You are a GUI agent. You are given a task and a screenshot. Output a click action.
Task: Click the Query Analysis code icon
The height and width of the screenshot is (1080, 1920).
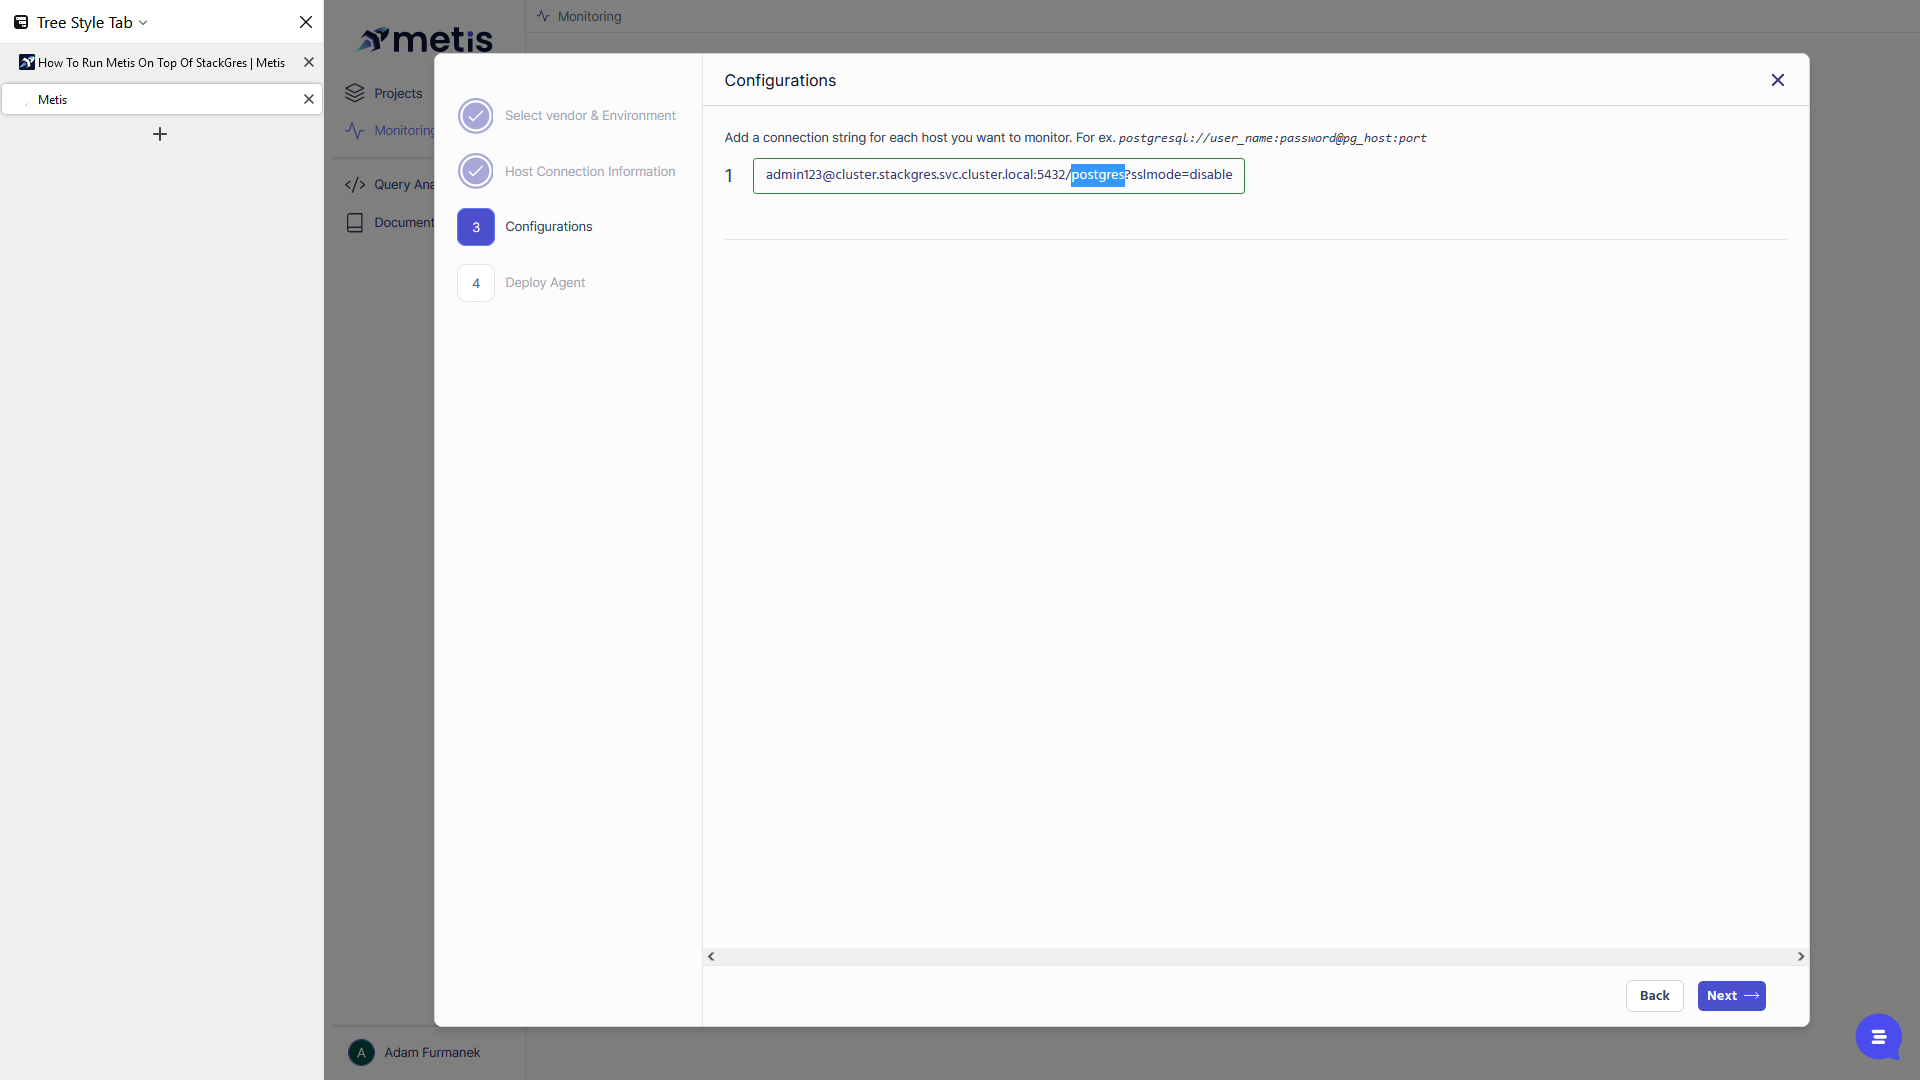pyautogui.click(x=355, y=185)
